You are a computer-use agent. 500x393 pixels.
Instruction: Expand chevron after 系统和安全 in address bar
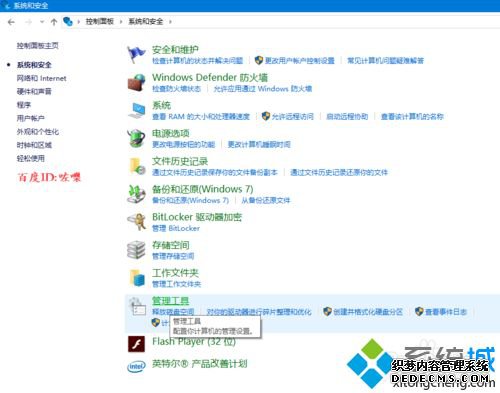pyautogui.click(x=170, y=22)
